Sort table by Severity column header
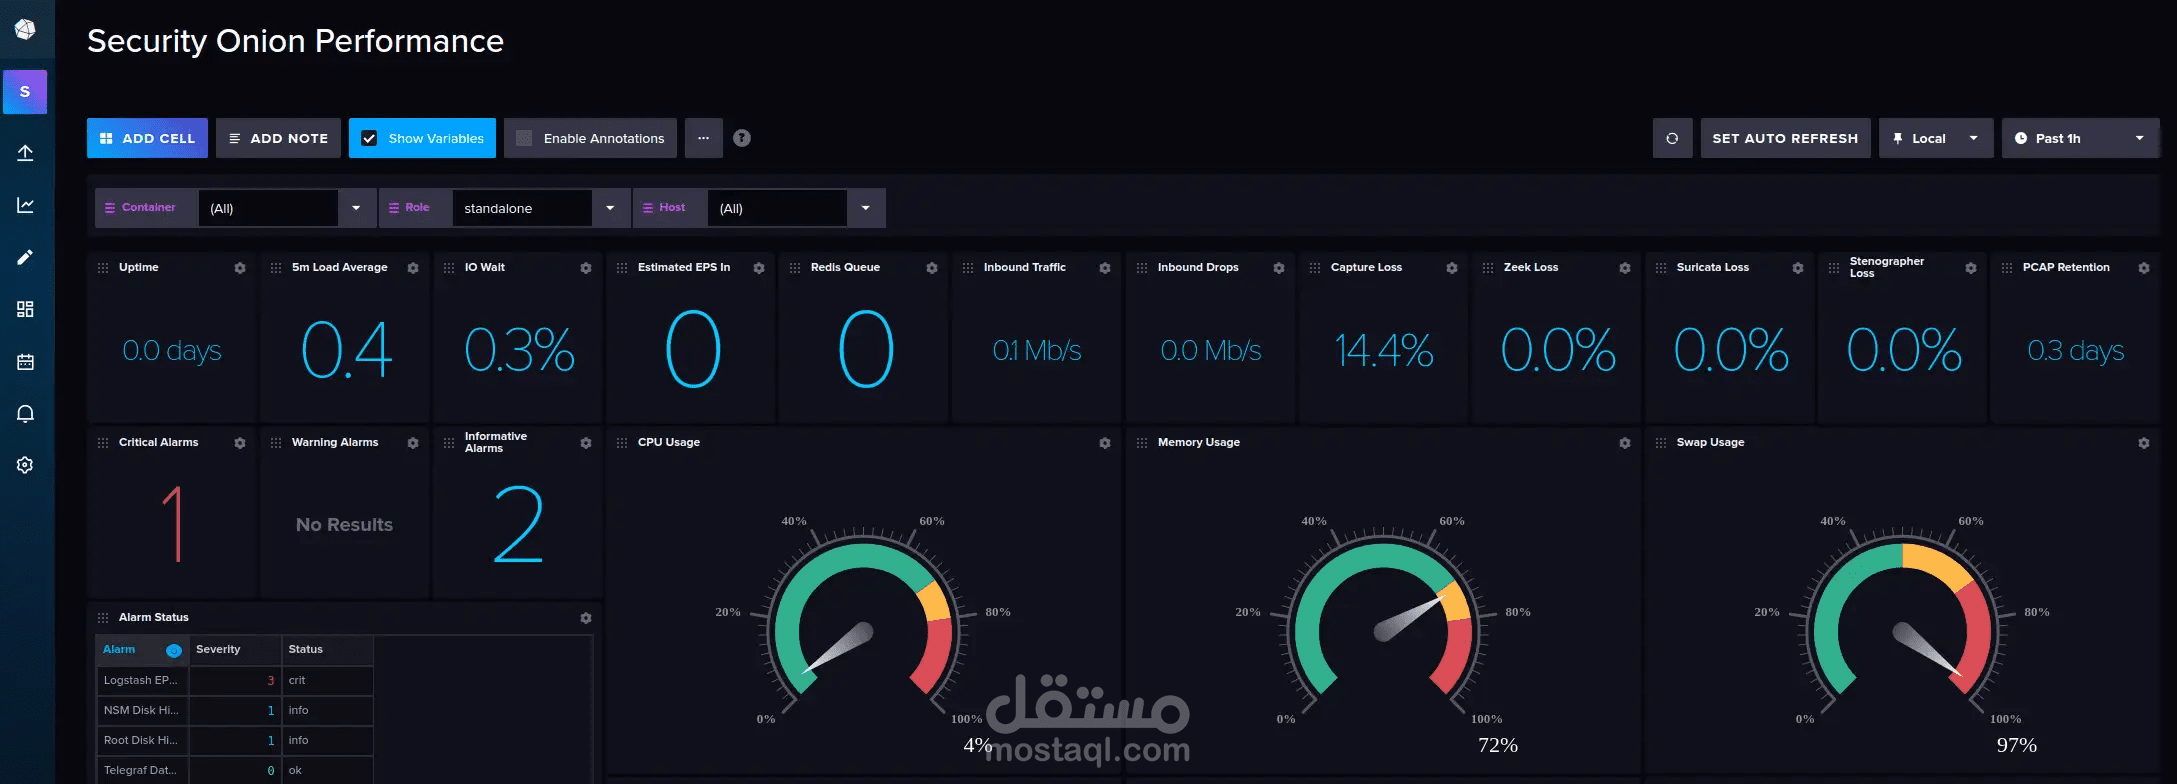The image size is (2177, 784). 235,650
